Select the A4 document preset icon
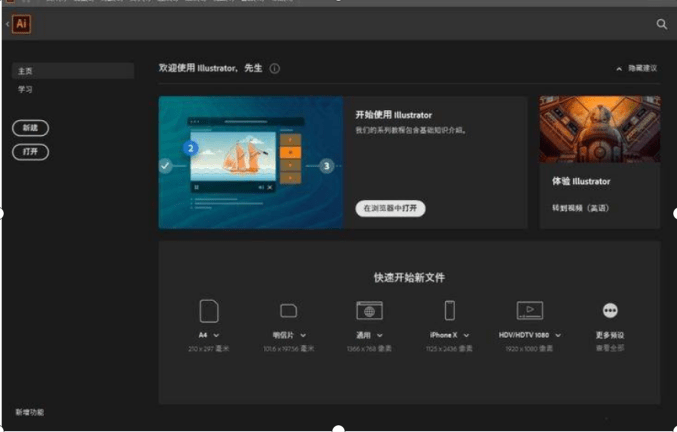The image size is (677, 432). click(x=209, y=311)
